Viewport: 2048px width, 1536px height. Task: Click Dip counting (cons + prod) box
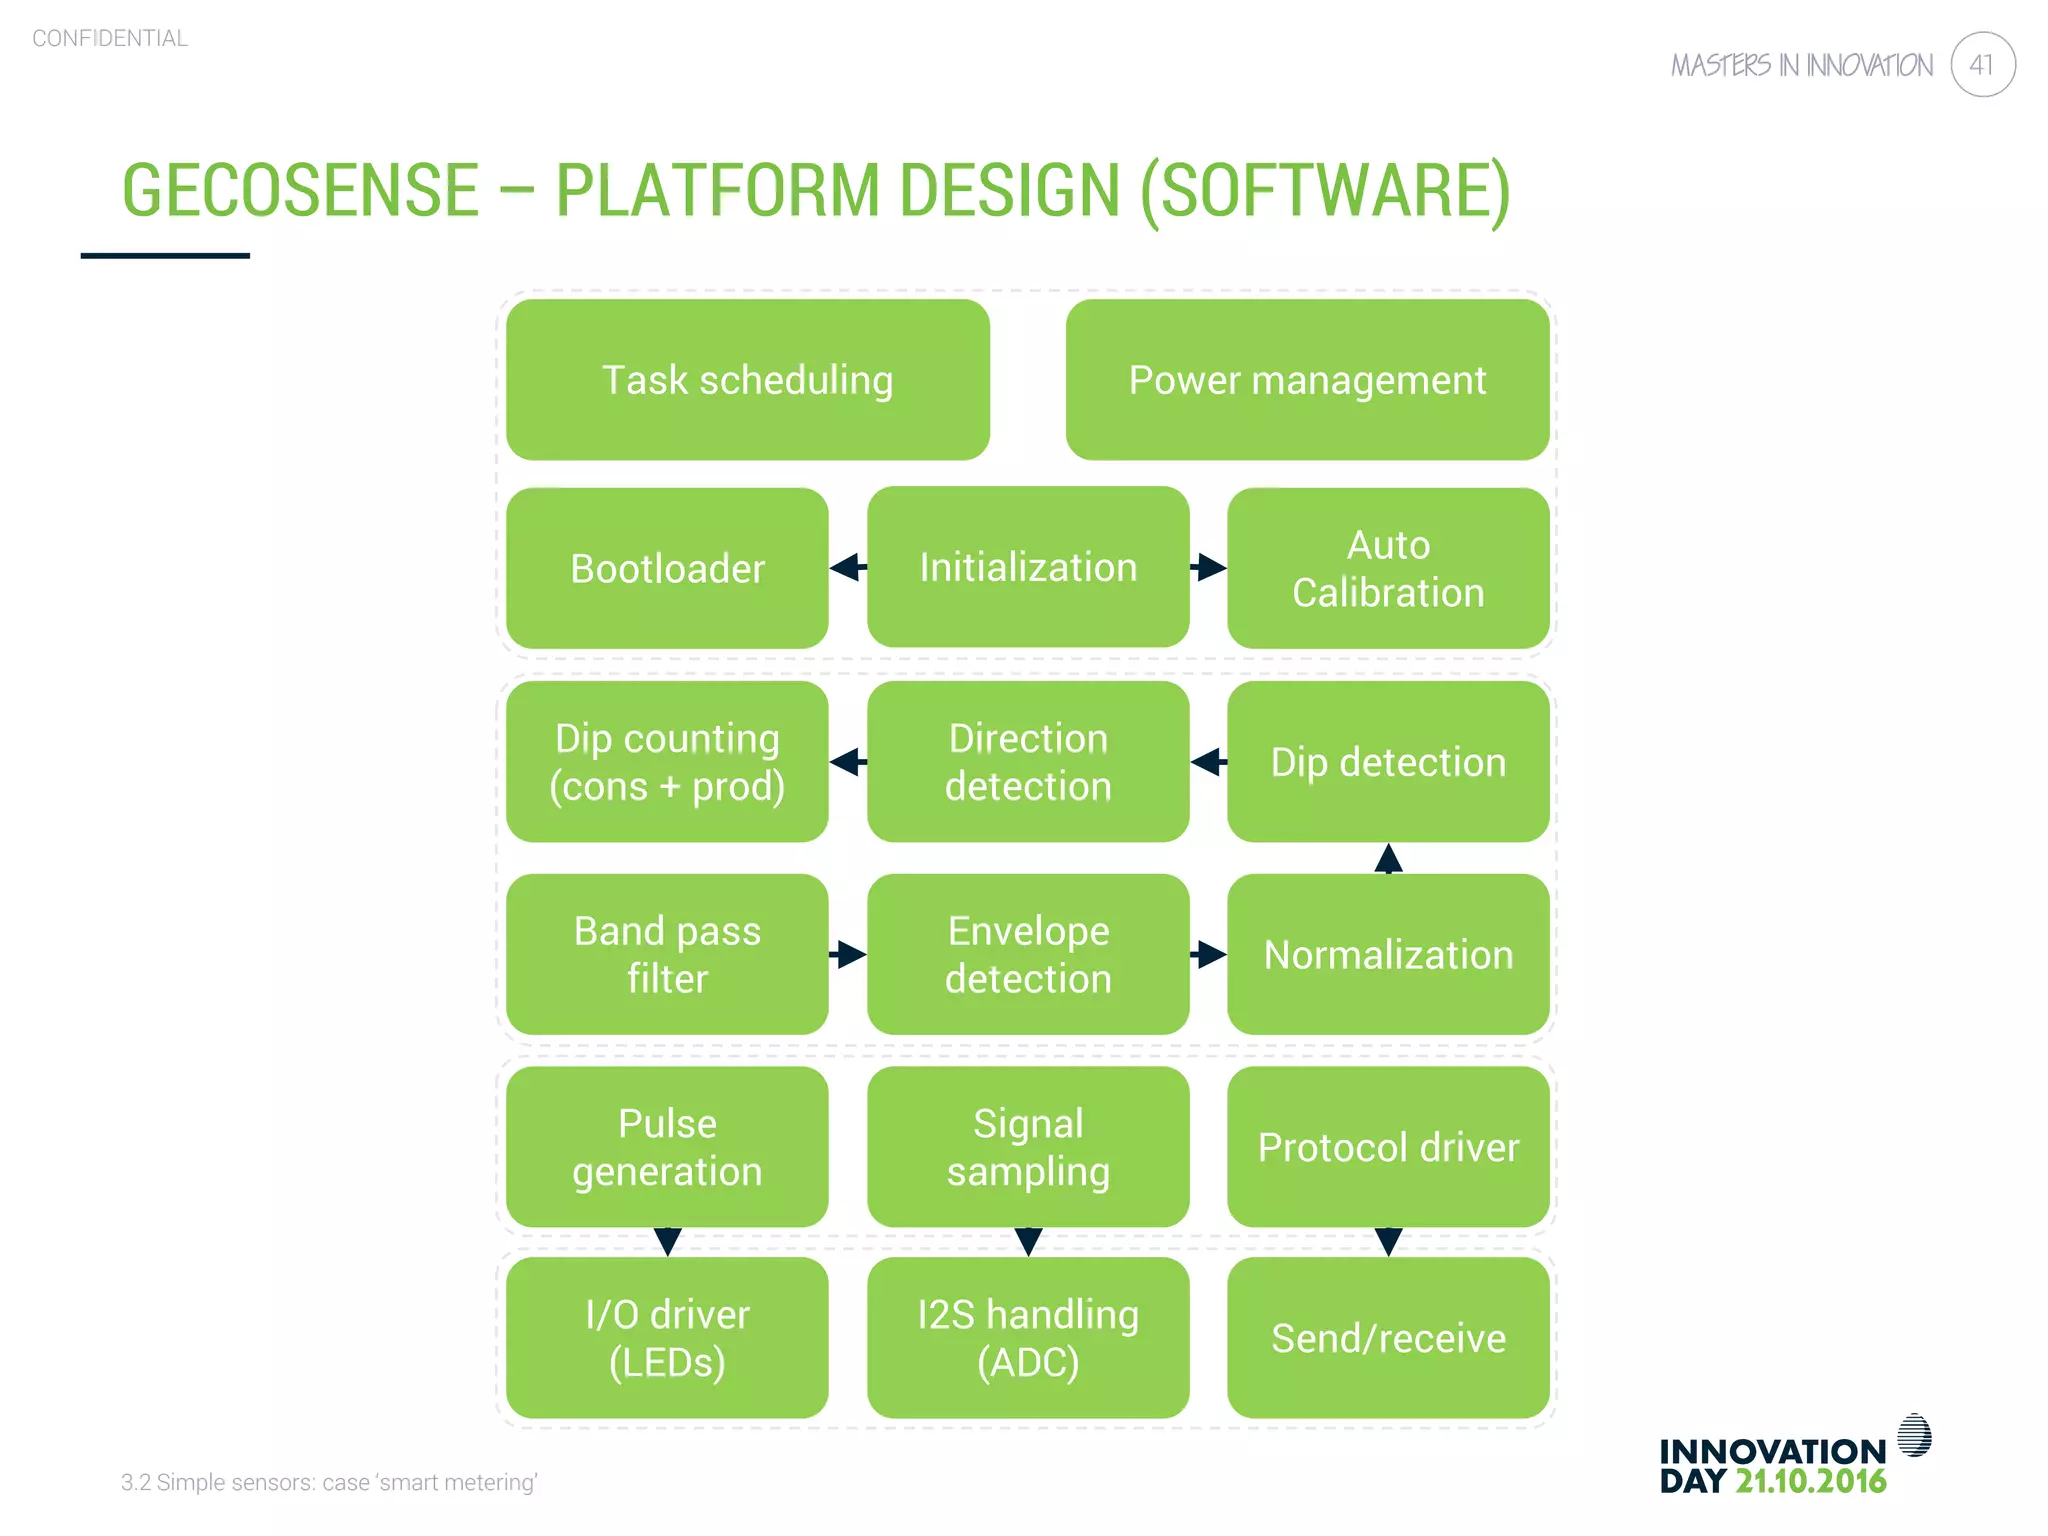(x=667, y=761)
